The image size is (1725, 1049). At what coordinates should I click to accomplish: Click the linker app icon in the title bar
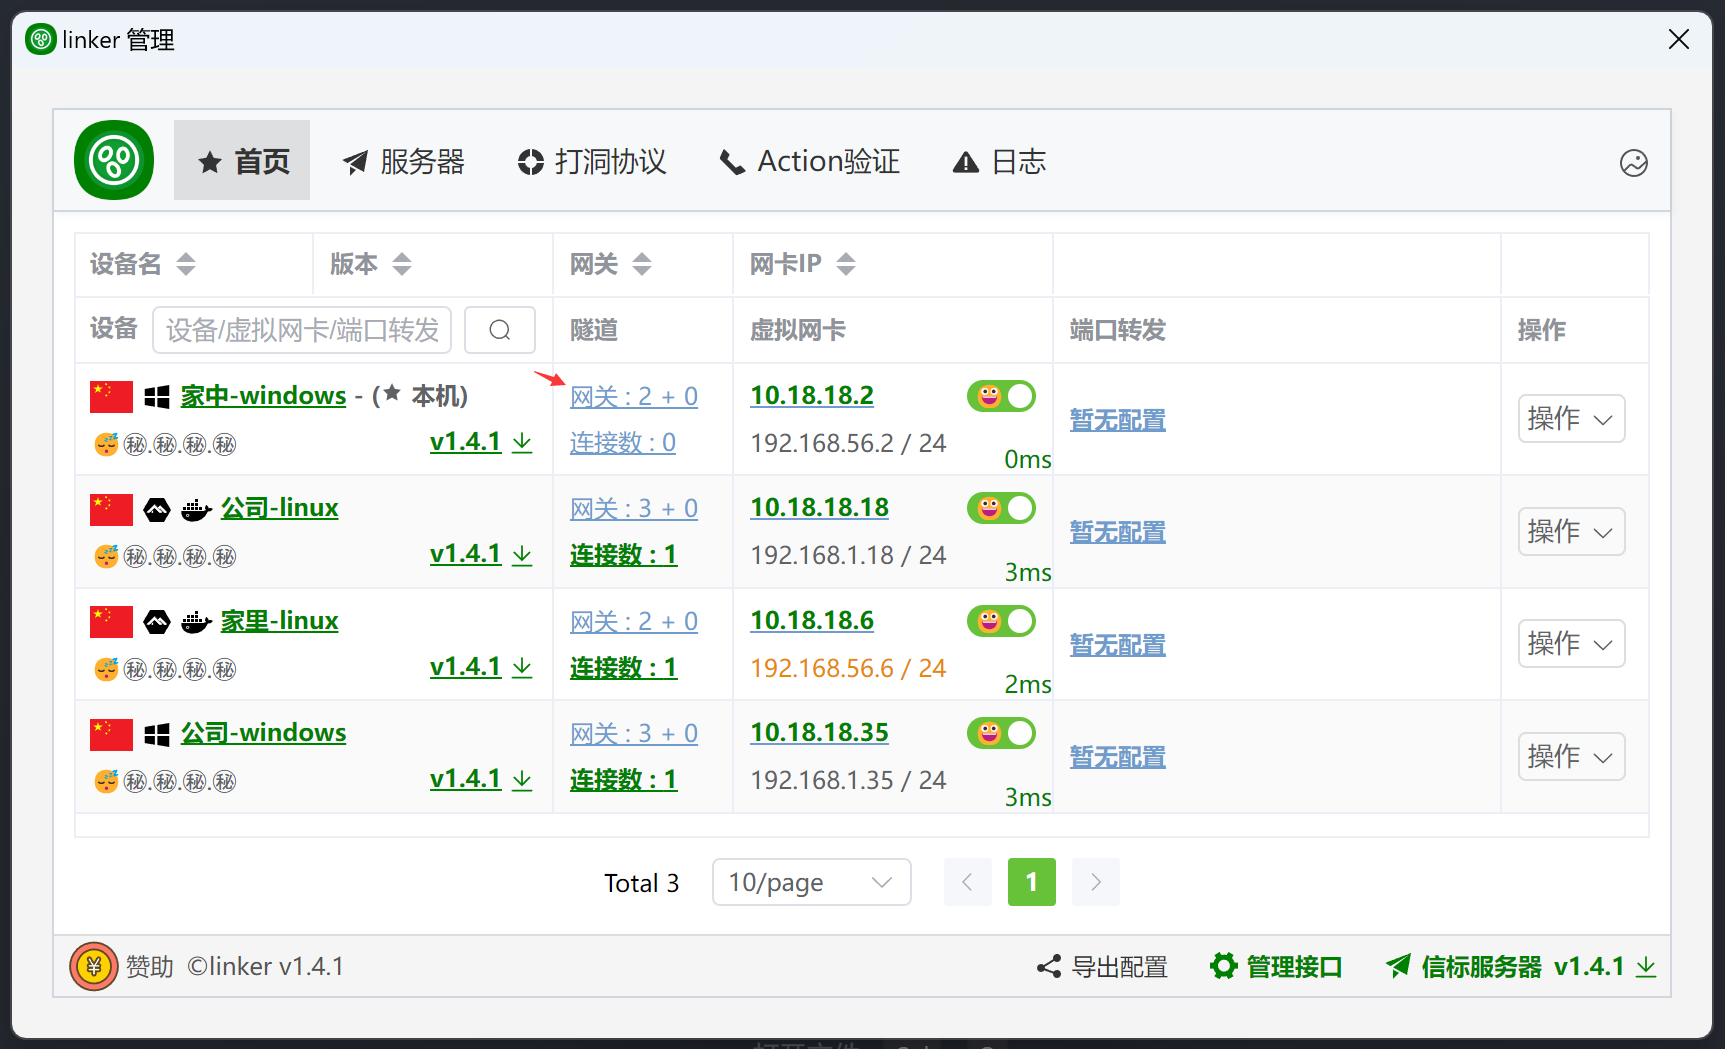click(41, 39)
